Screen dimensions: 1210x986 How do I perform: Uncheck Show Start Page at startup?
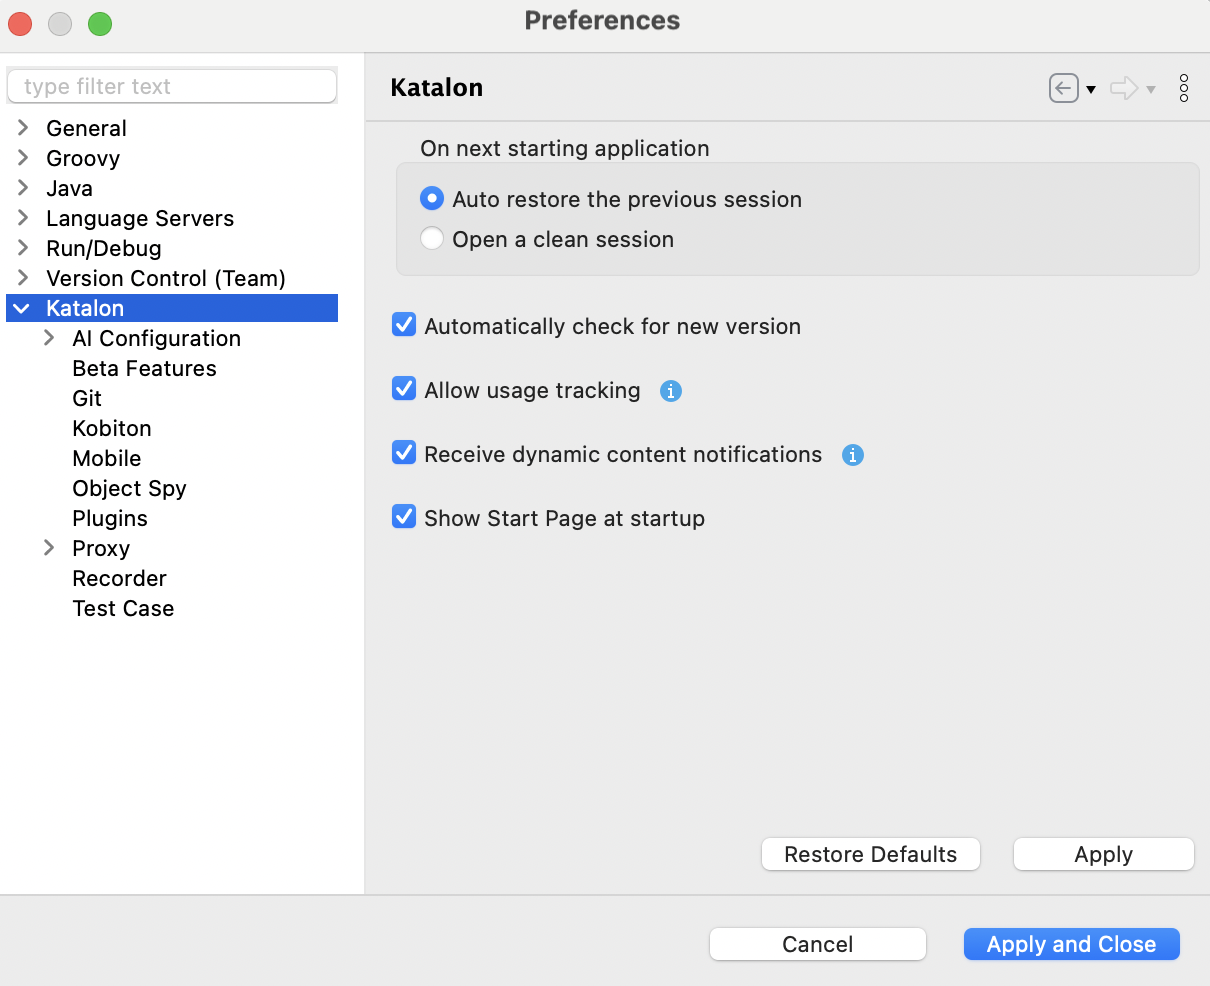point(403,516)
